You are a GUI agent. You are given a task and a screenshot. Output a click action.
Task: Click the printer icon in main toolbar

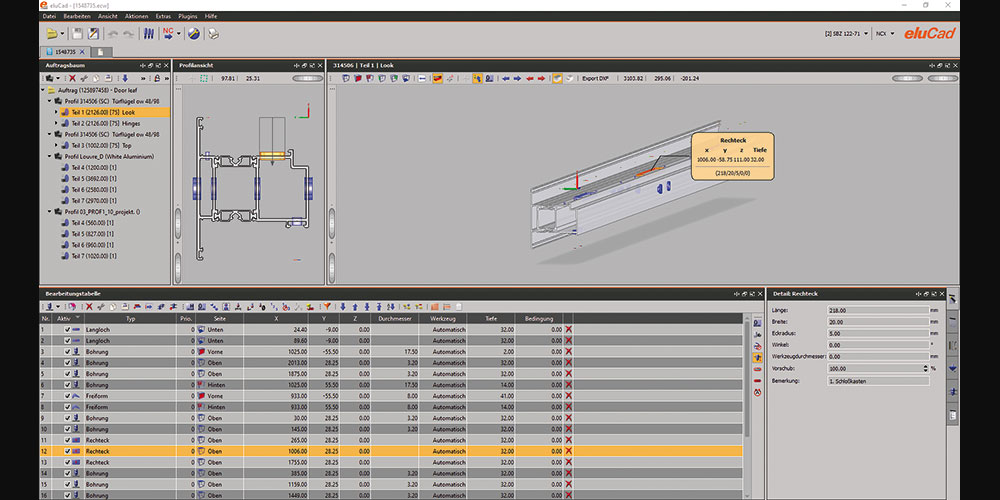pyautogui.click(x=215, y=34)
